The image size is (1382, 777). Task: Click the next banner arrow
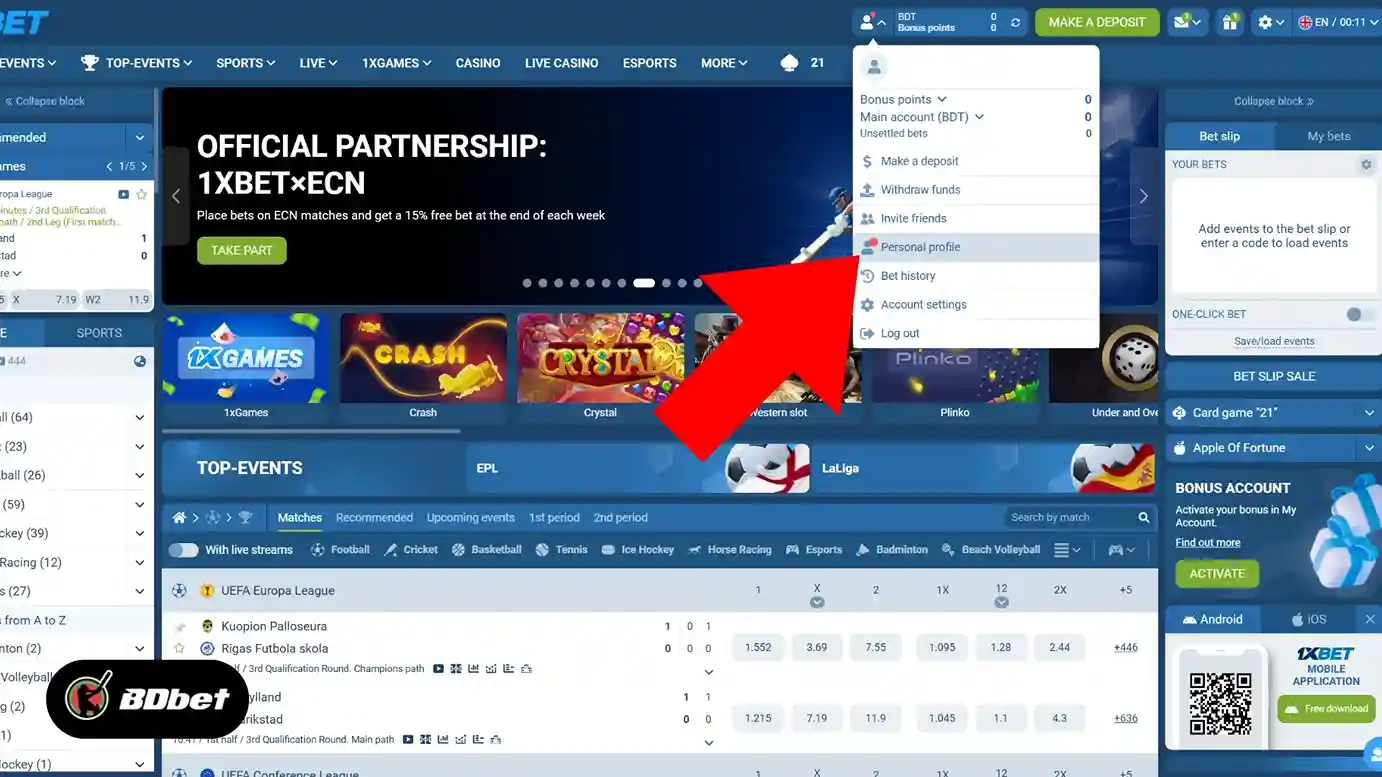click(x=1143, y=196)
